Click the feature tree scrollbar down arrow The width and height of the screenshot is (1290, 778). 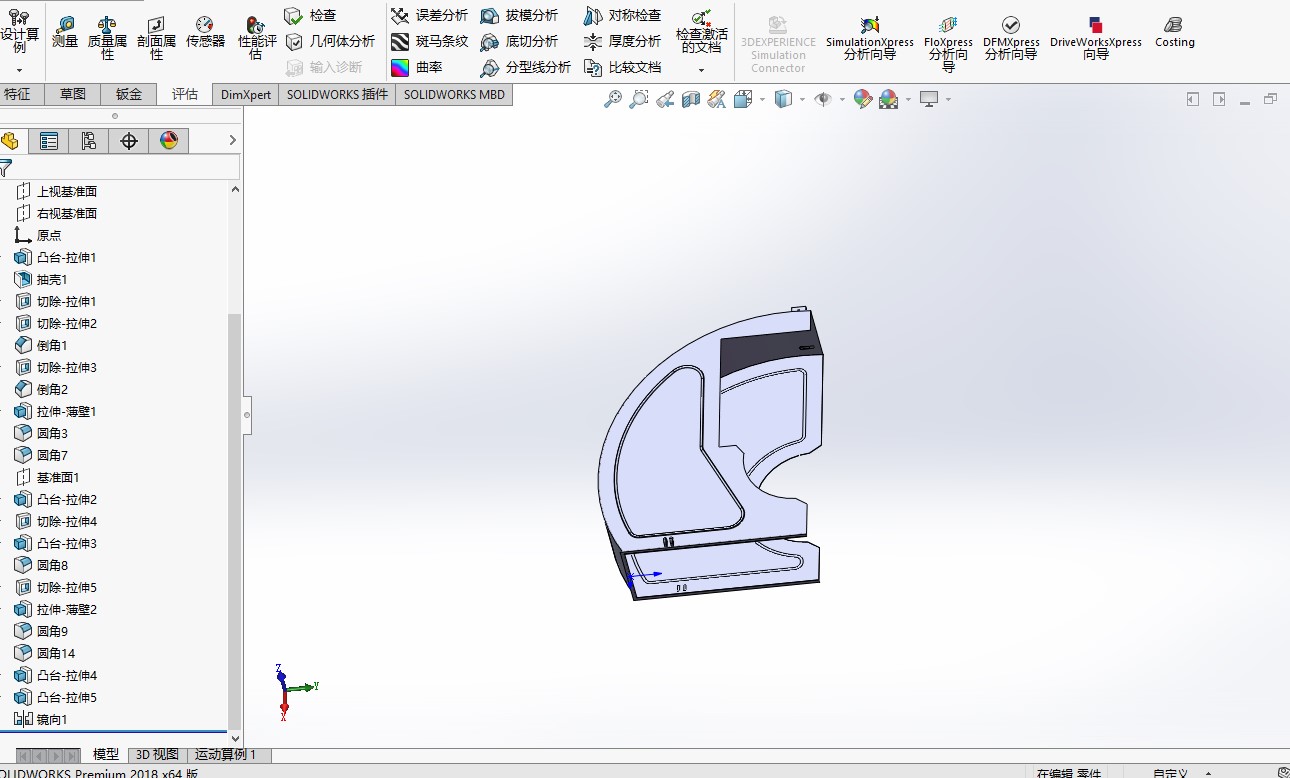pyautogui.click(x=235, y=738)
